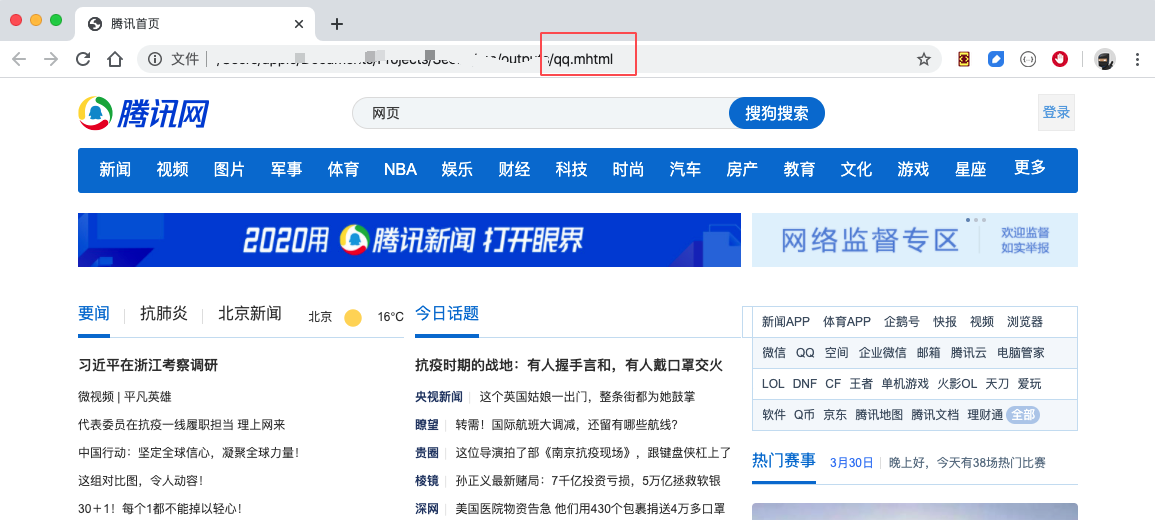Open 财经 in the navigation bar
Screen dimensions: 1155x520
(x=514, y=169)
